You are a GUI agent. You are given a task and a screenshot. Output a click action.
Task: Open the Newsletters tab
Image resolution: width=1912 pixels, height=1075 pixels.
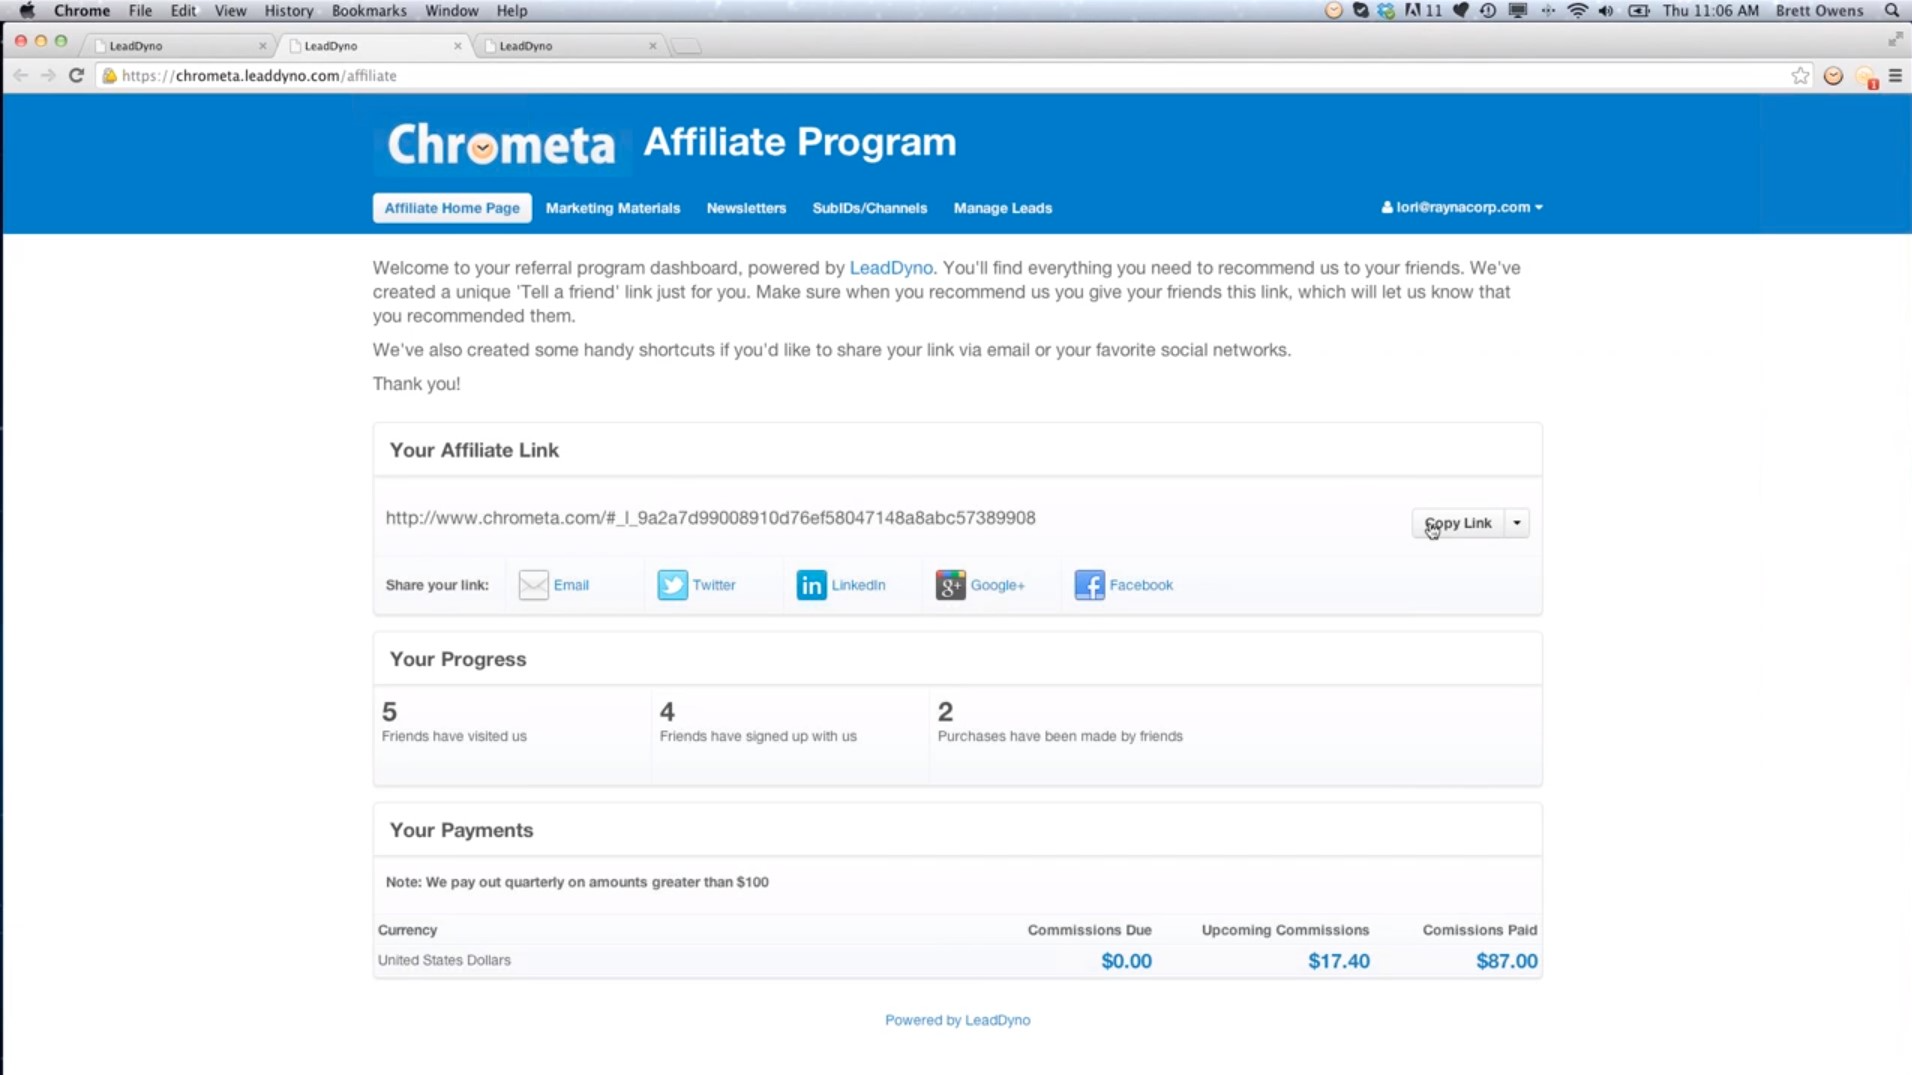coord(746,208)
